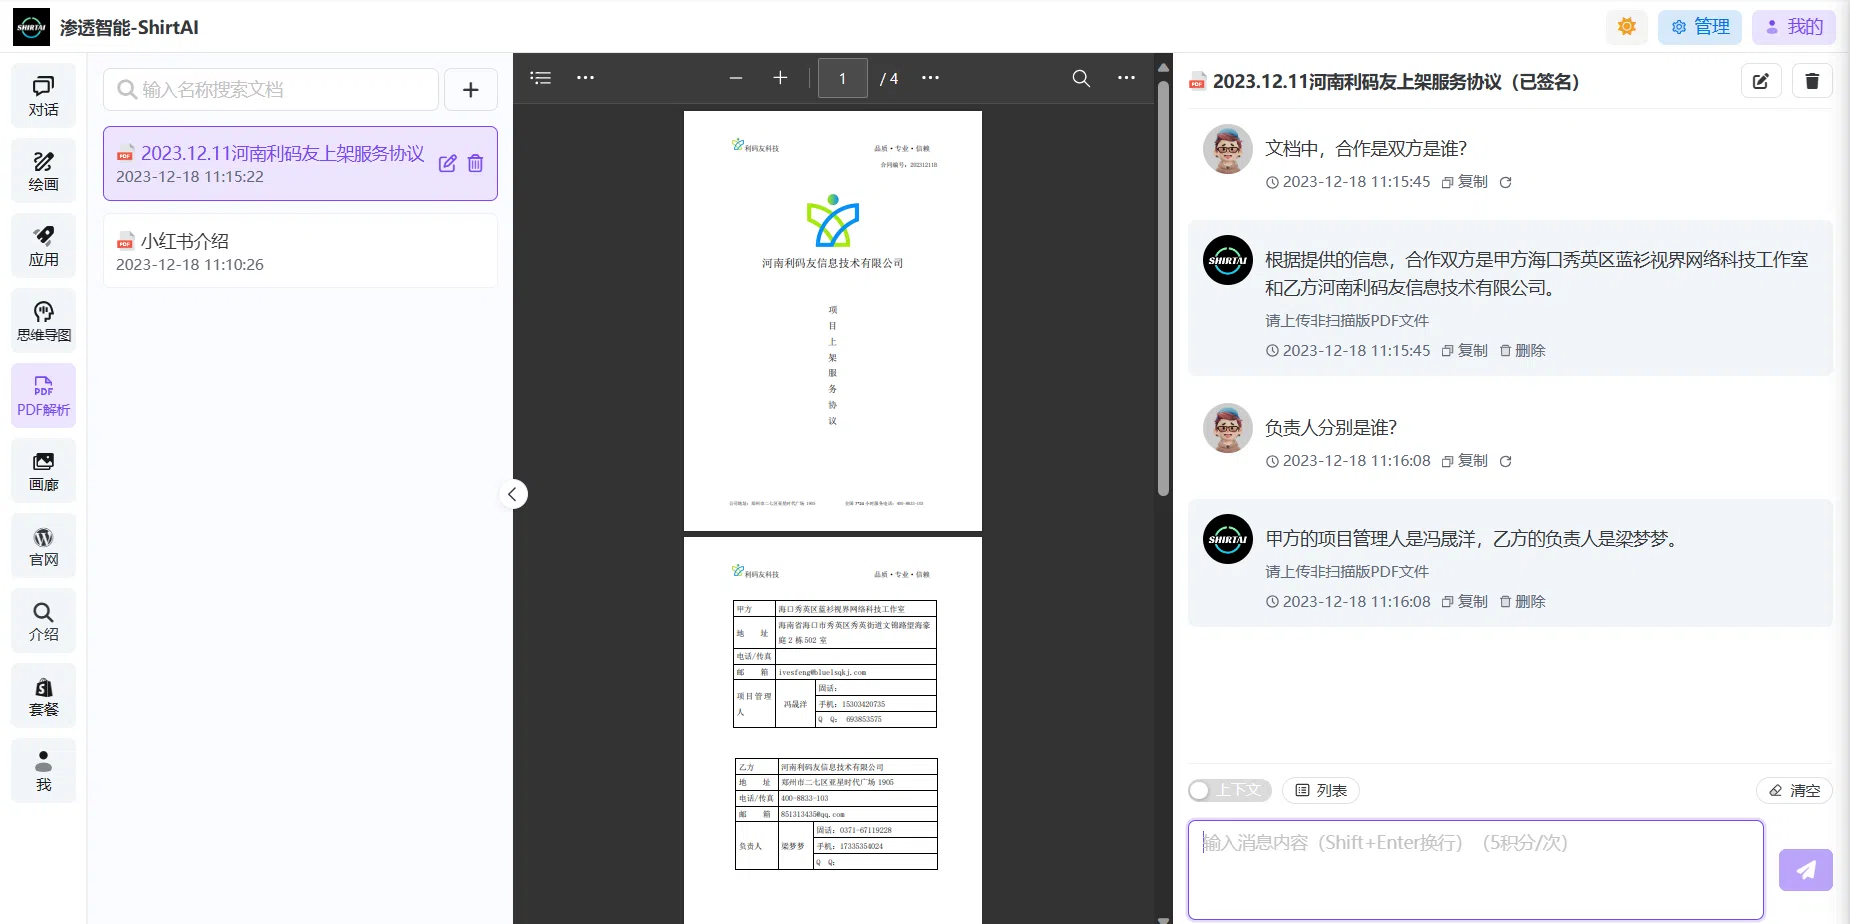Click the 清空 clear button
Screen dimensions: 1850x924
click(1794, 790)
